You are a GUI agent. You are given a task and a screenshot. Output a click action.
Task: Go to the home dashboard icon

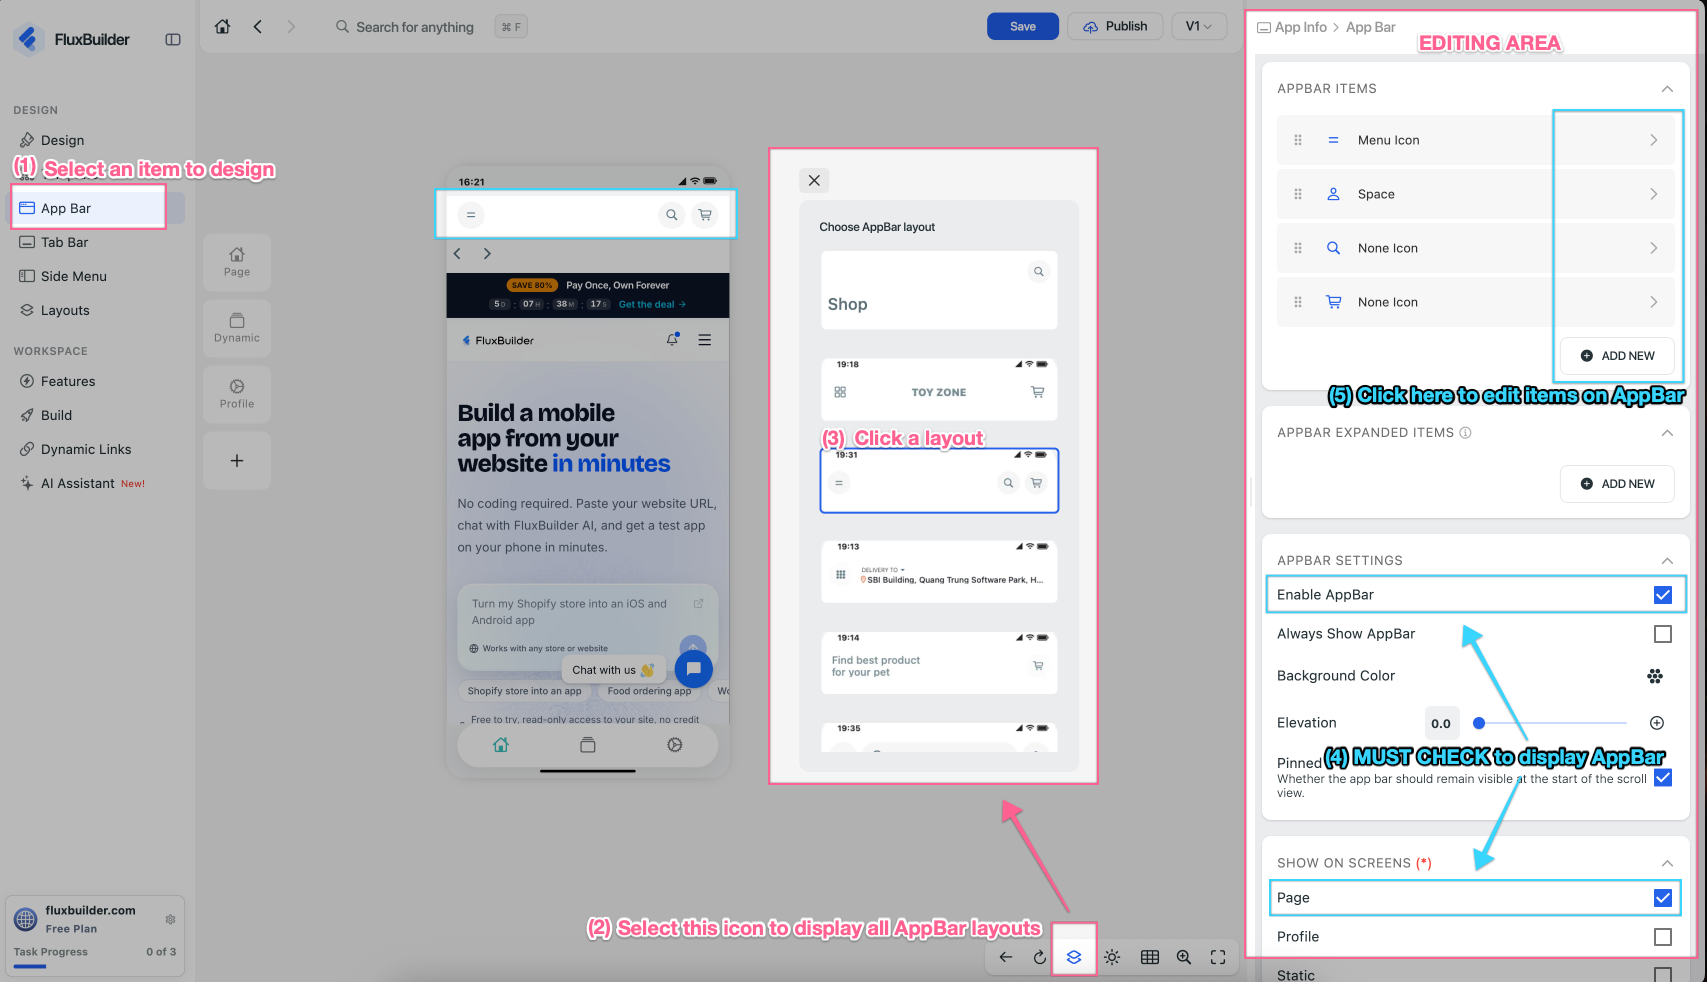coord(223,27)
